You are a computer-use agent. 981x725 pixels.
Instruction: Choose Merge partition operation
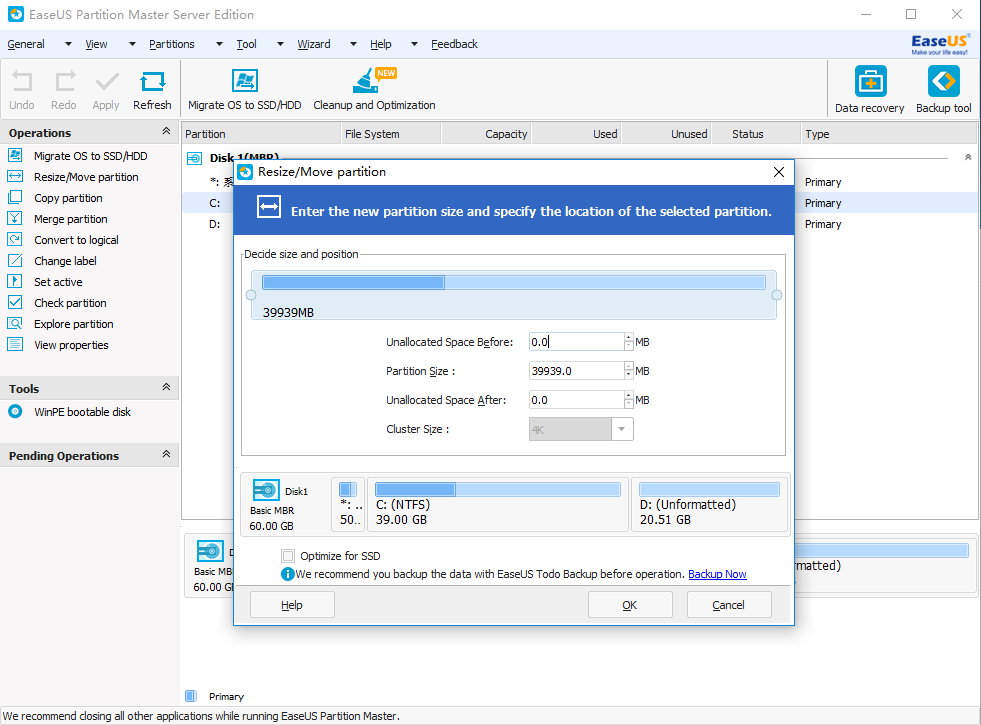tap(71, 219)
